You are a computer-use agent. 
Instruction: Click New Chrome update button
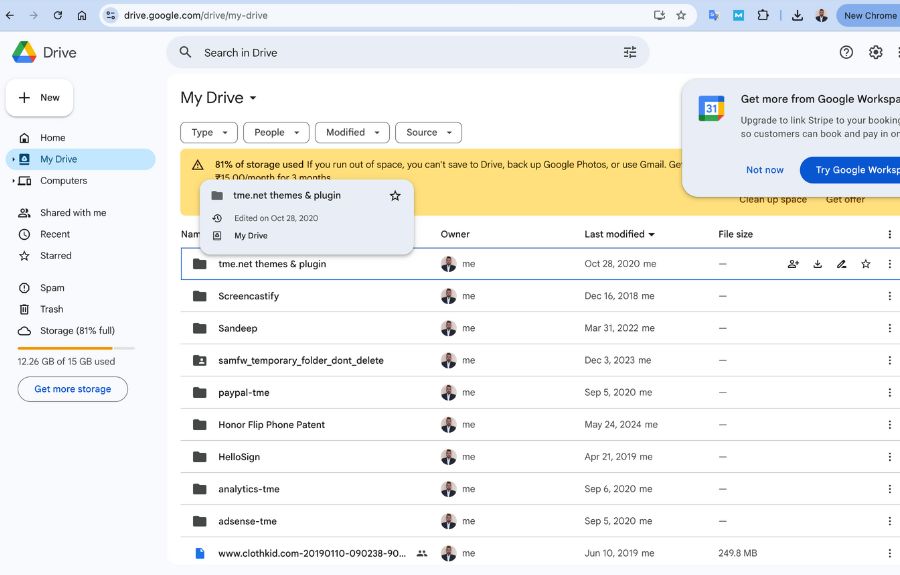pos(868,15)
